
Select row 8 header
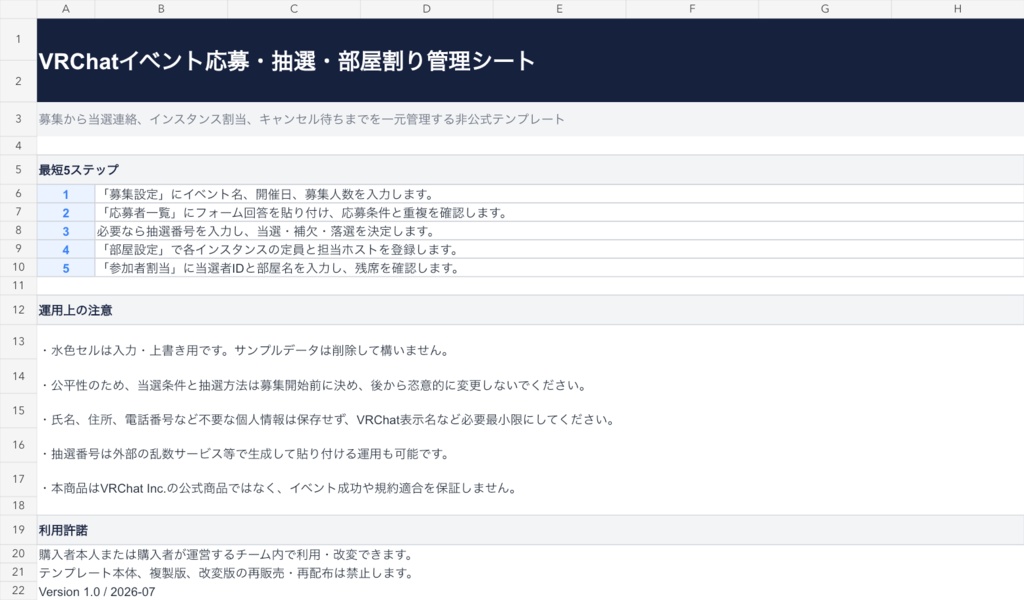point(18,230)
